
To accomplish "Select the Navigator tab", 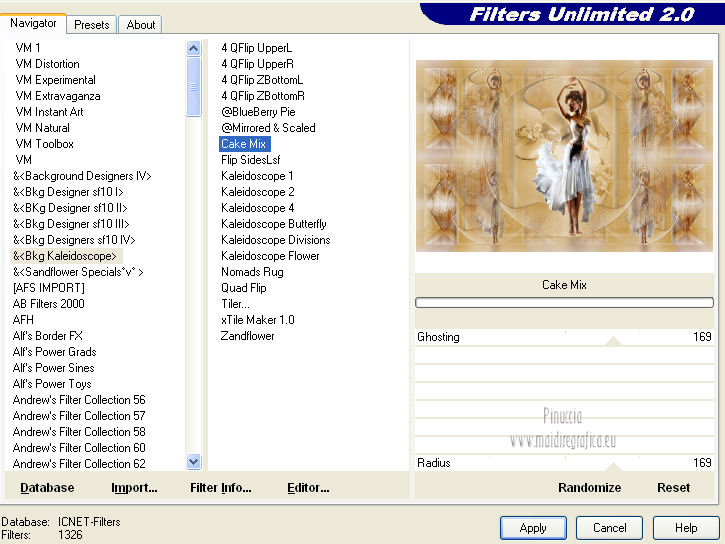I will [33, 23].
